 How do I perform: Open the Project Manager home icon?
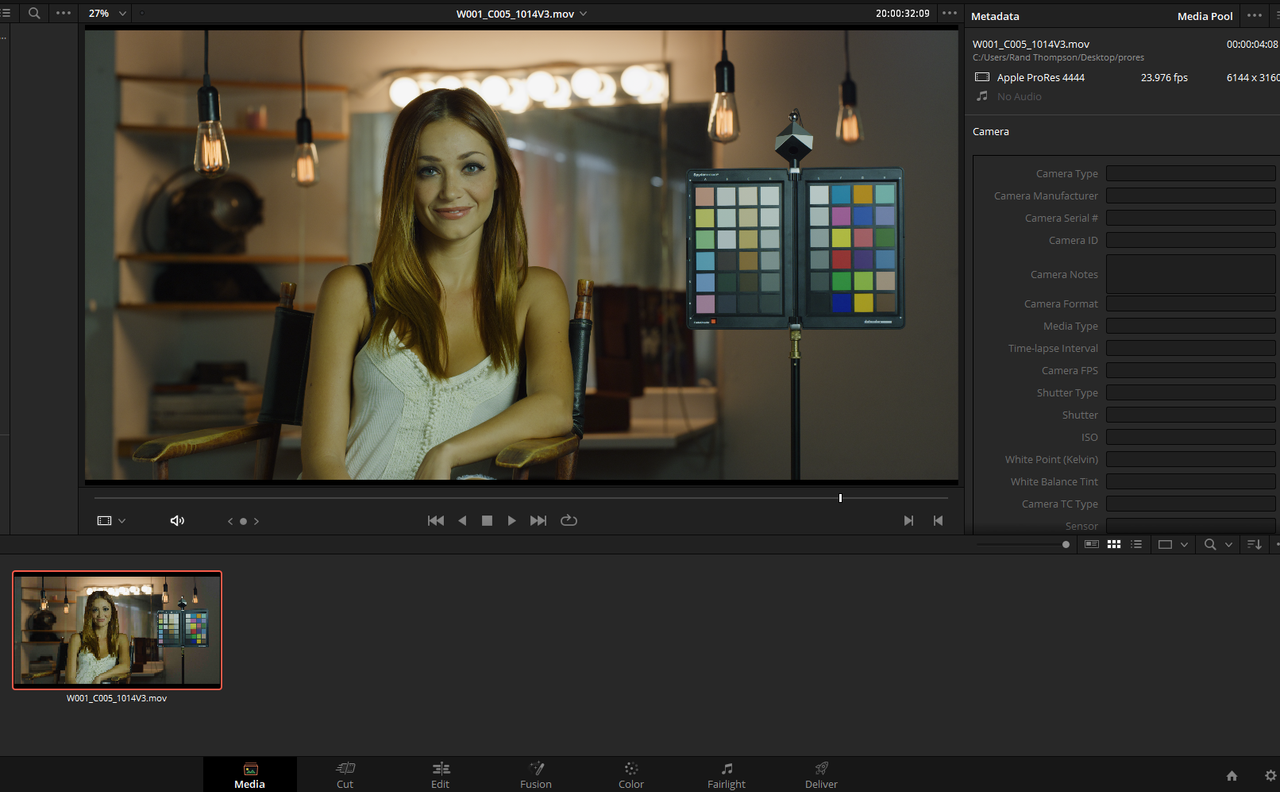tap(1232, 776)
